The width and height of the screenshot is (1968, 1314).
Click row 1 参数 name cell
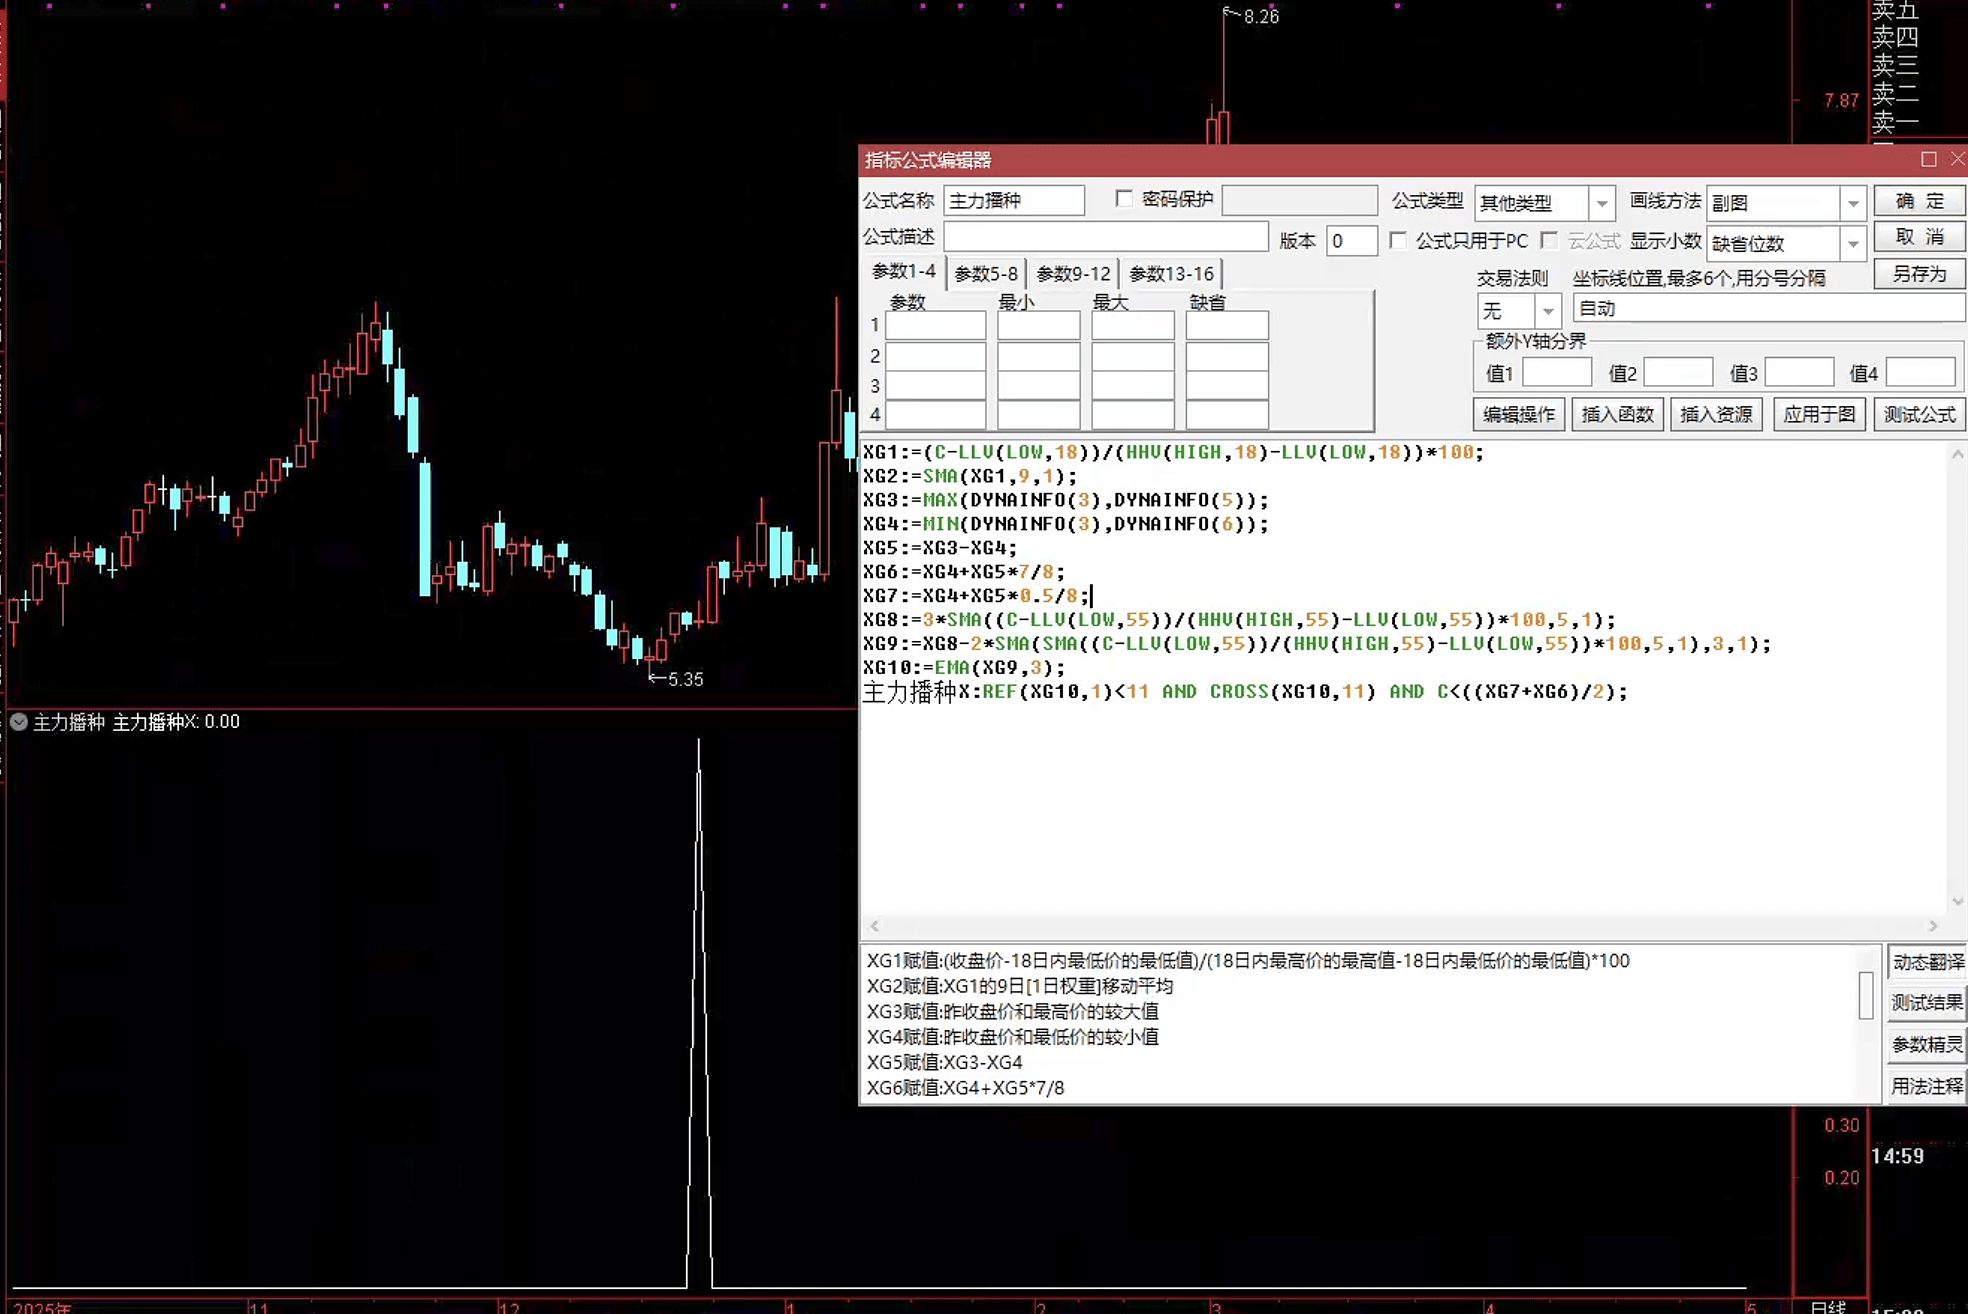pyautogui.click(x=936, y=326)
